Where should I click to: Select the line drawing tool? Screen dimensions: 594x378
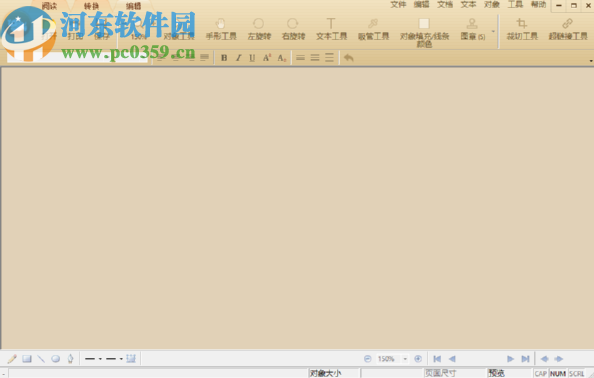tap(41, 358)
